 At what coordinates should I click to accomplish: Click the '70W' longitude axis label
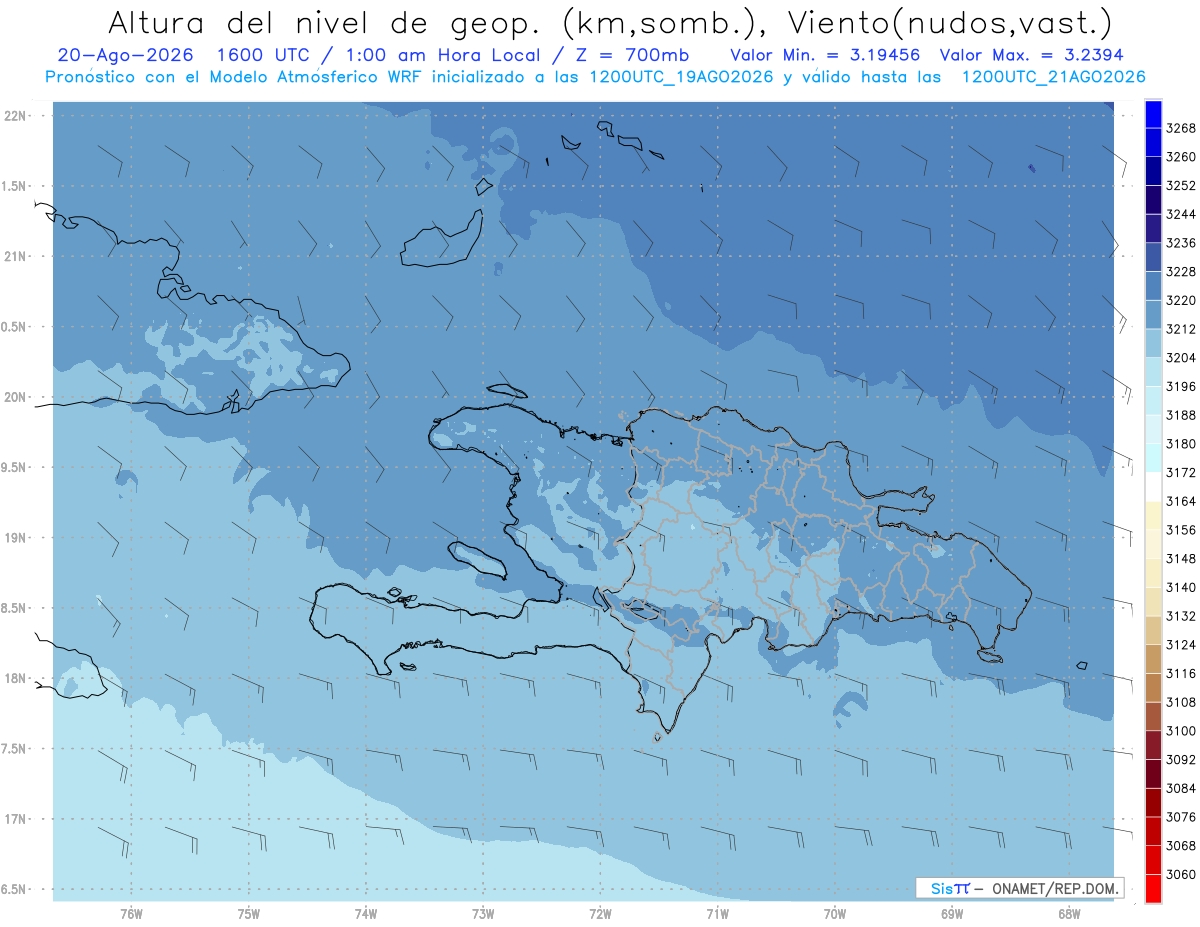pyautogui.click(x=835, y=913)
